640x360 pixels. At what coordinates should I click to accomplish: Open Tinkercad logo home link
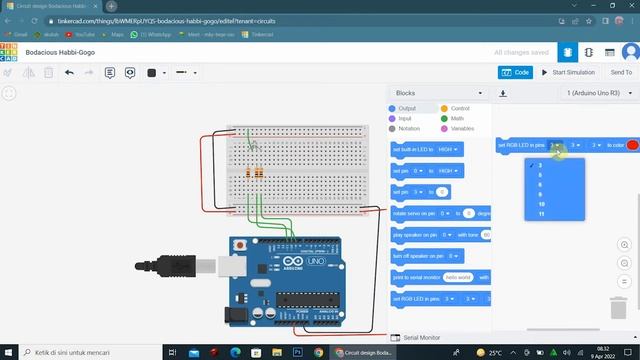9,52
